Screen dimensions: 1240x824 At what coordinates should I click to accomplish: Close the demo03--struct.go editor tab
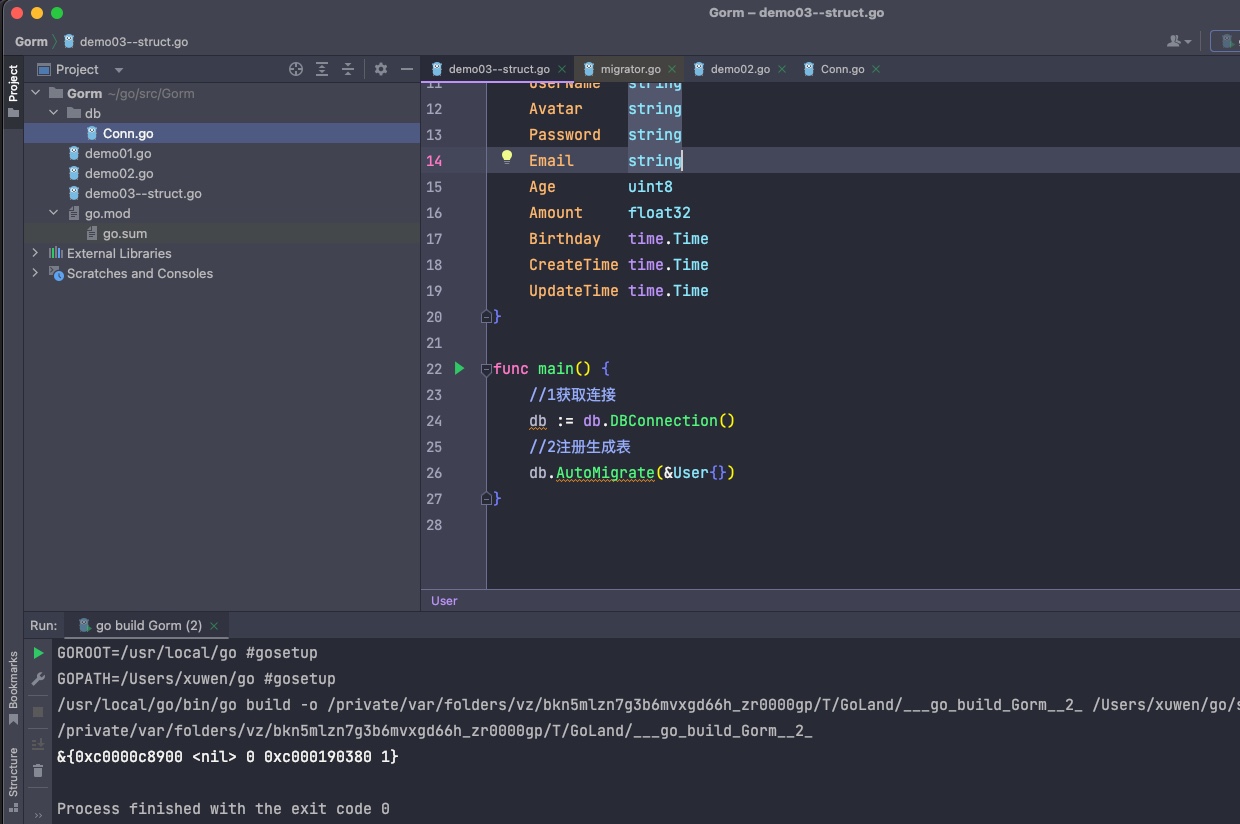point(562,69)
